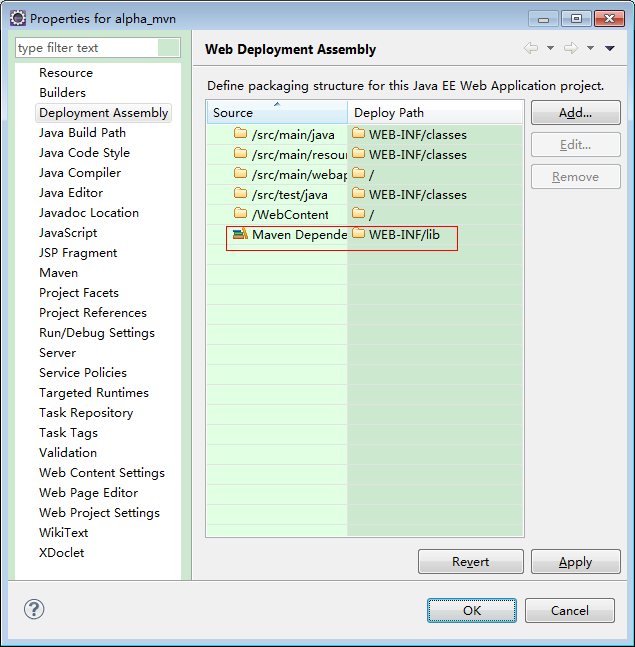The height and width of the screenshot is (647, 635).
Task: Click the help question mark icon
Action: click(x=34, y=609)
